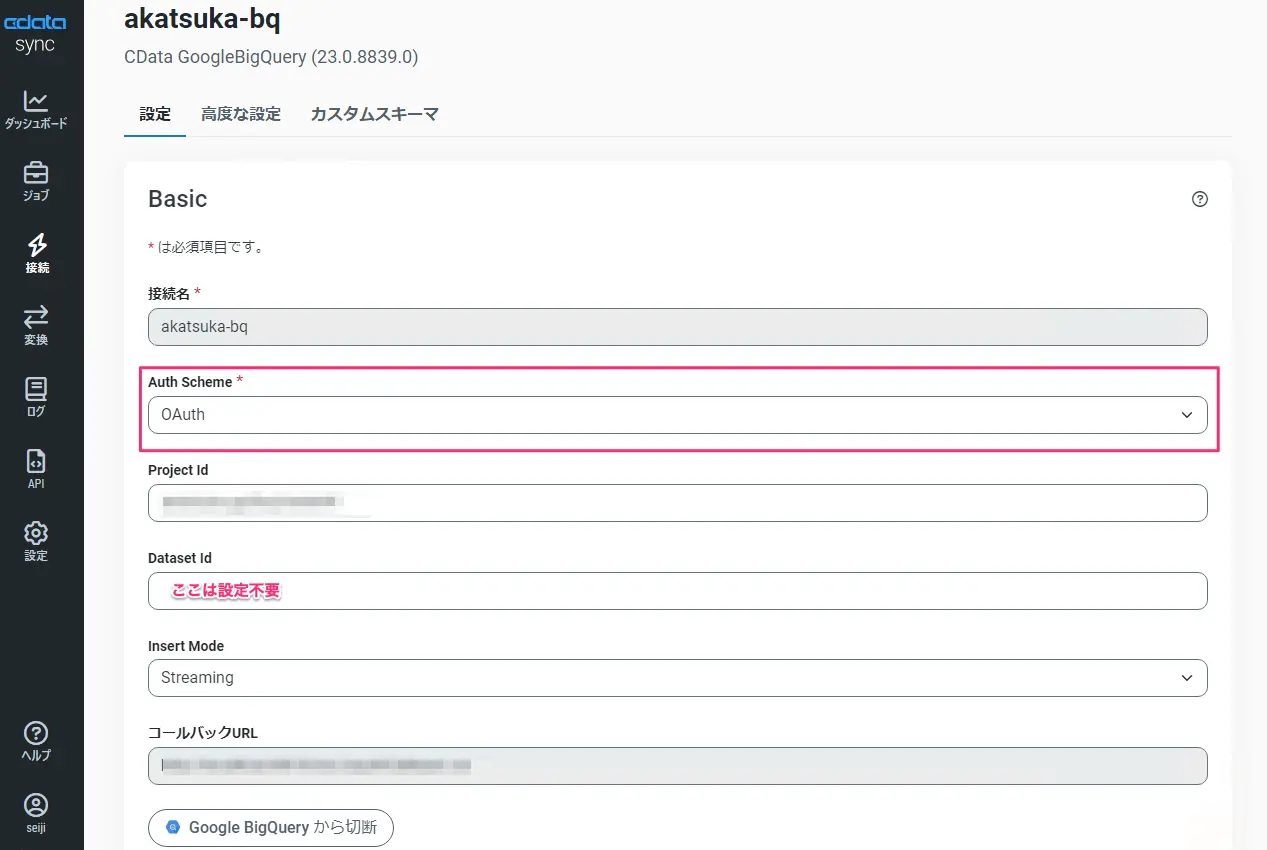The width and height of the screenshot is (1267, 850).
Task: Focus the Project Id input field
Action: pyautogui.click(x=677, y=503)
